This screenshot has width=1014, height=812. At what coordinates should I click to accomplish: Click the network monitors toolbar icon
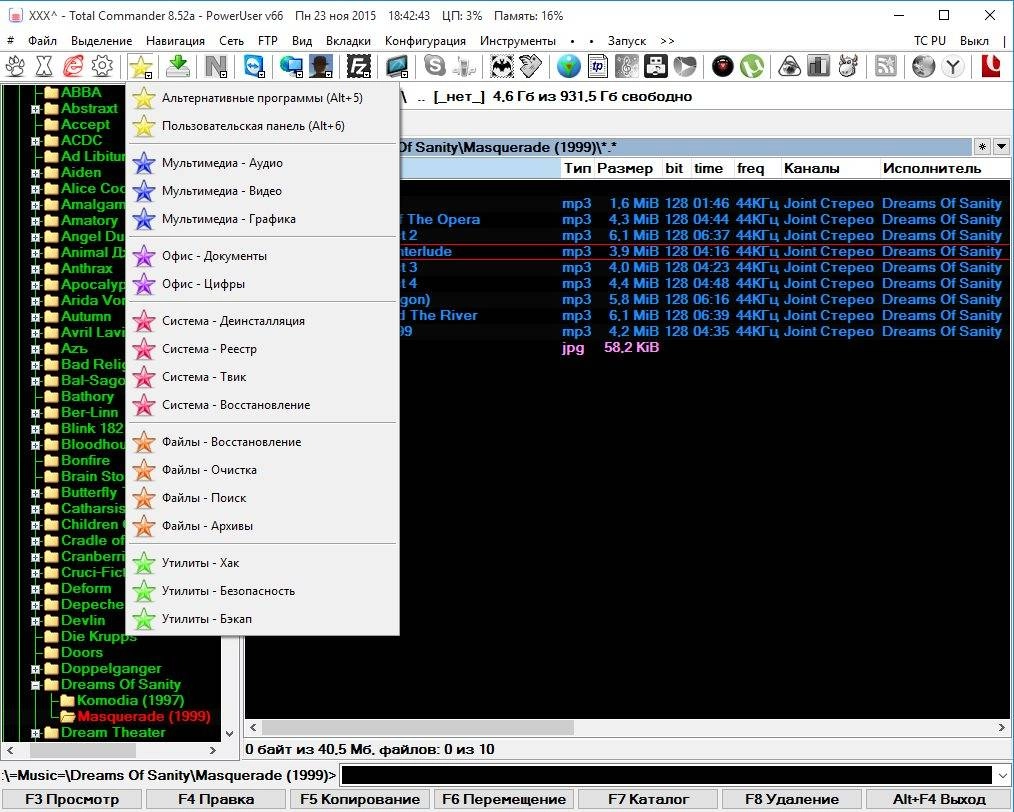pos(291,66)
